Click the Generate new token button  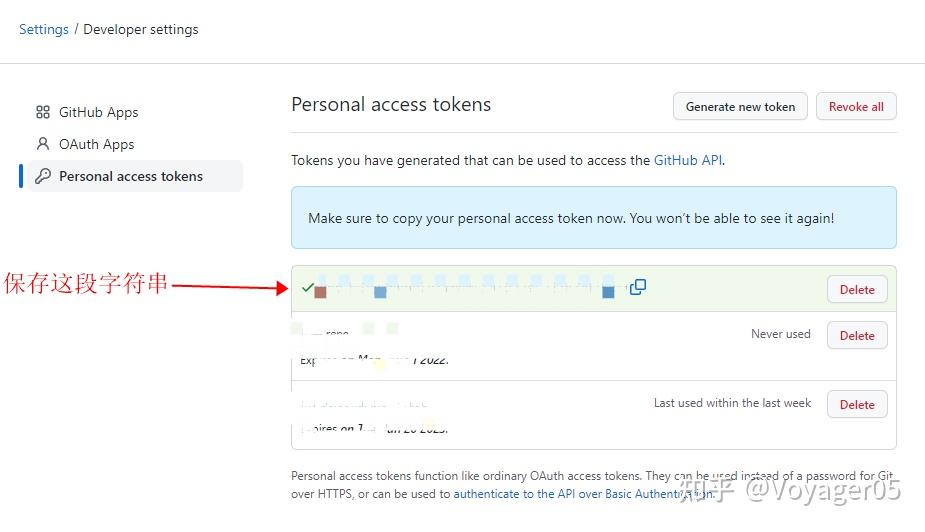coord(740,107)
